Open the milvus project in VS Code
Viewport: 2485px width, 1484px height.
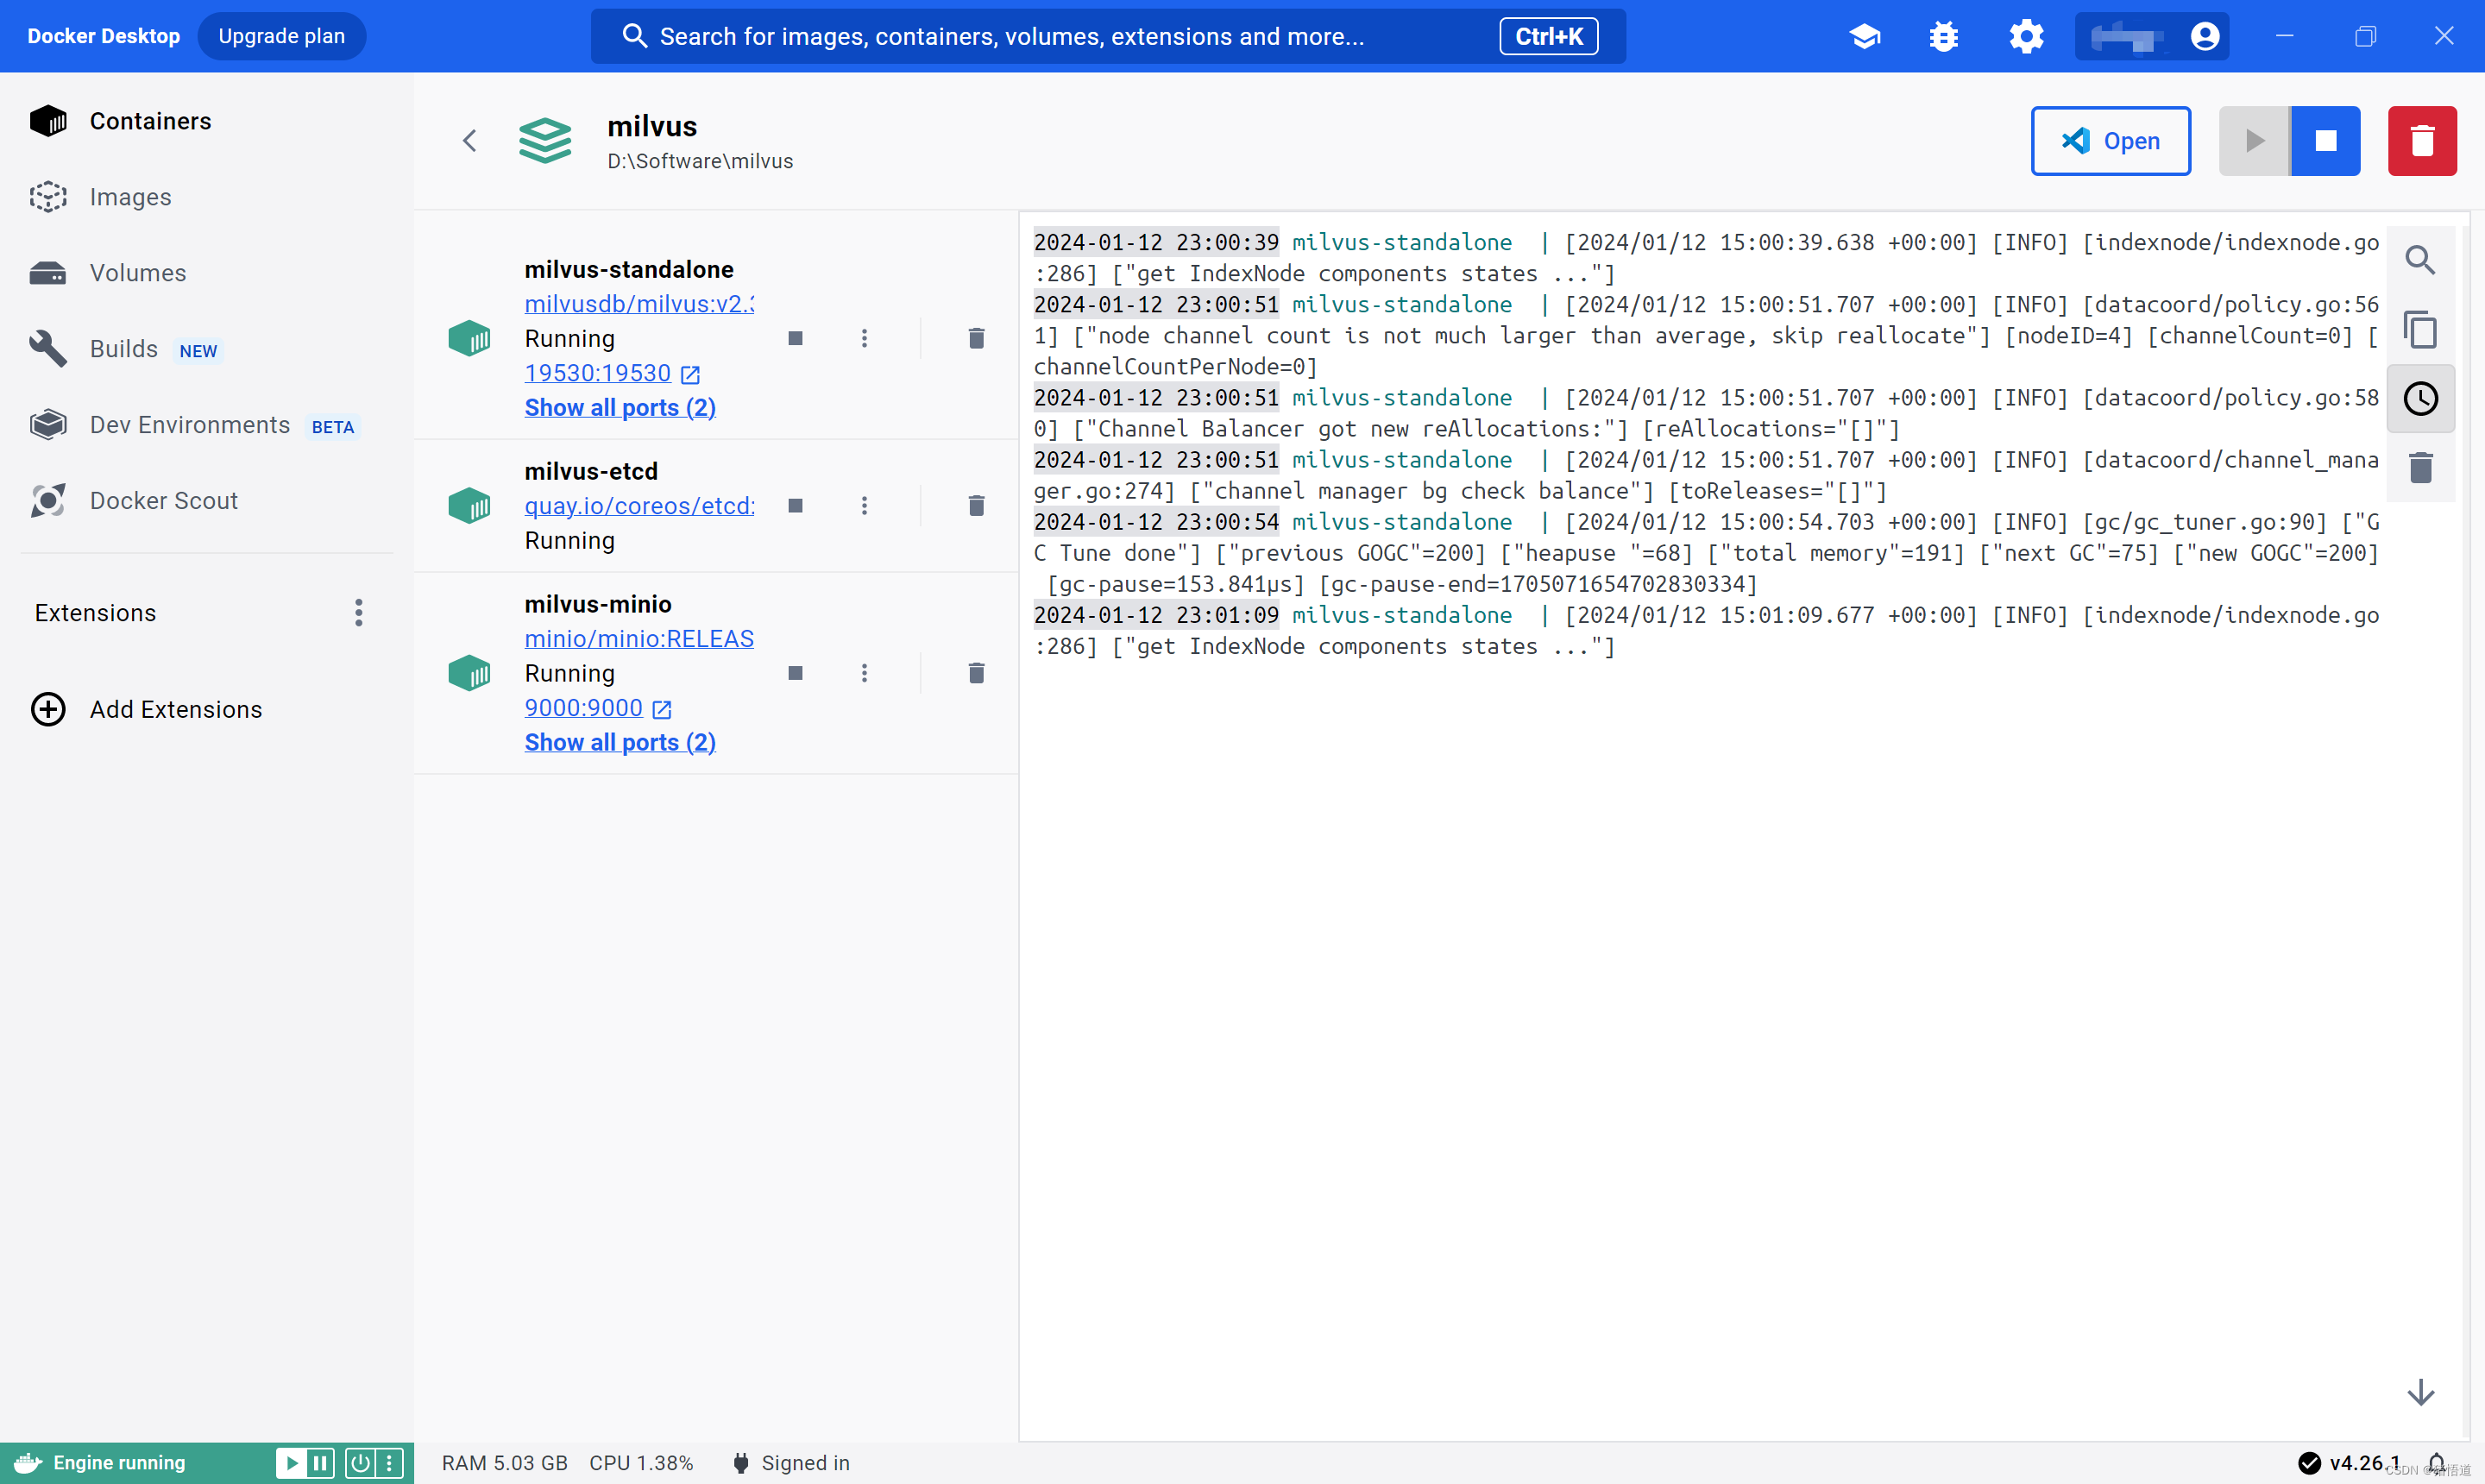coord(2110,141)
